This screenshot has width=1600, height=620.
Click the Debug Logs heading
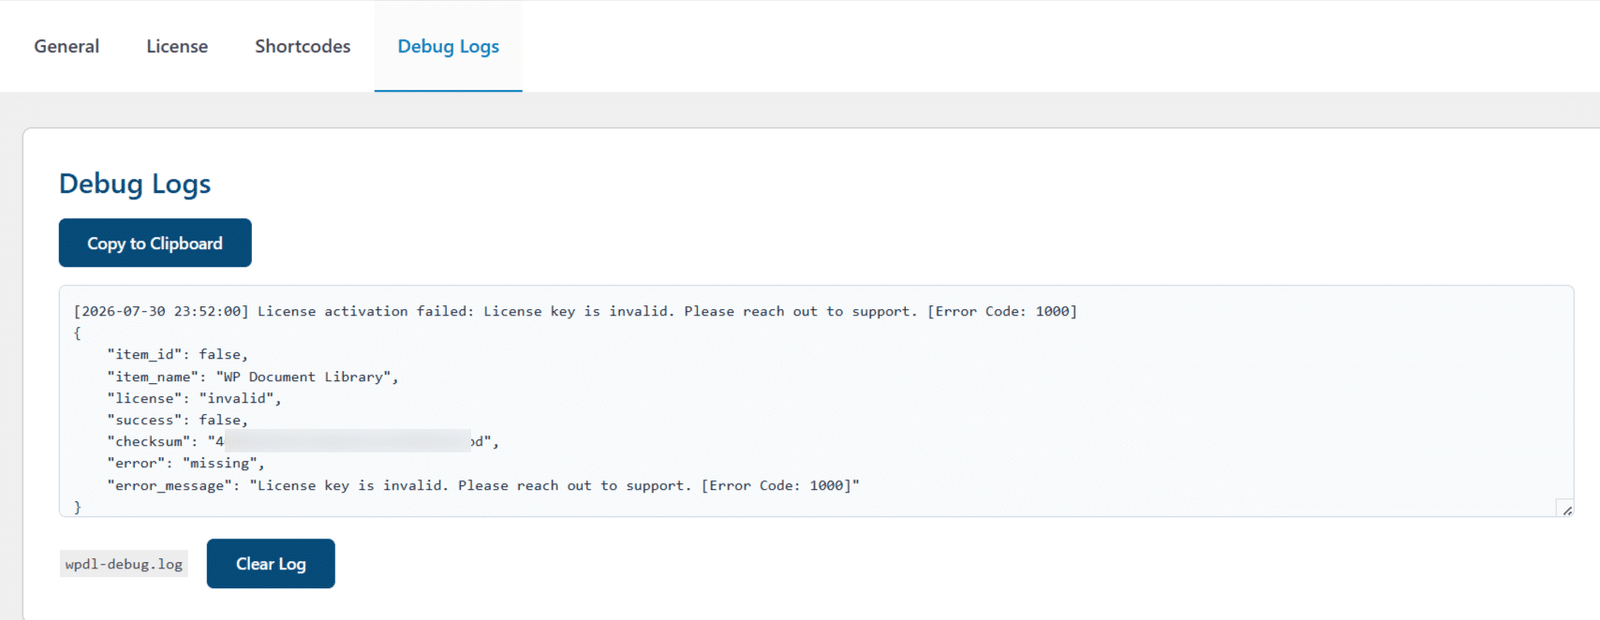135,184
